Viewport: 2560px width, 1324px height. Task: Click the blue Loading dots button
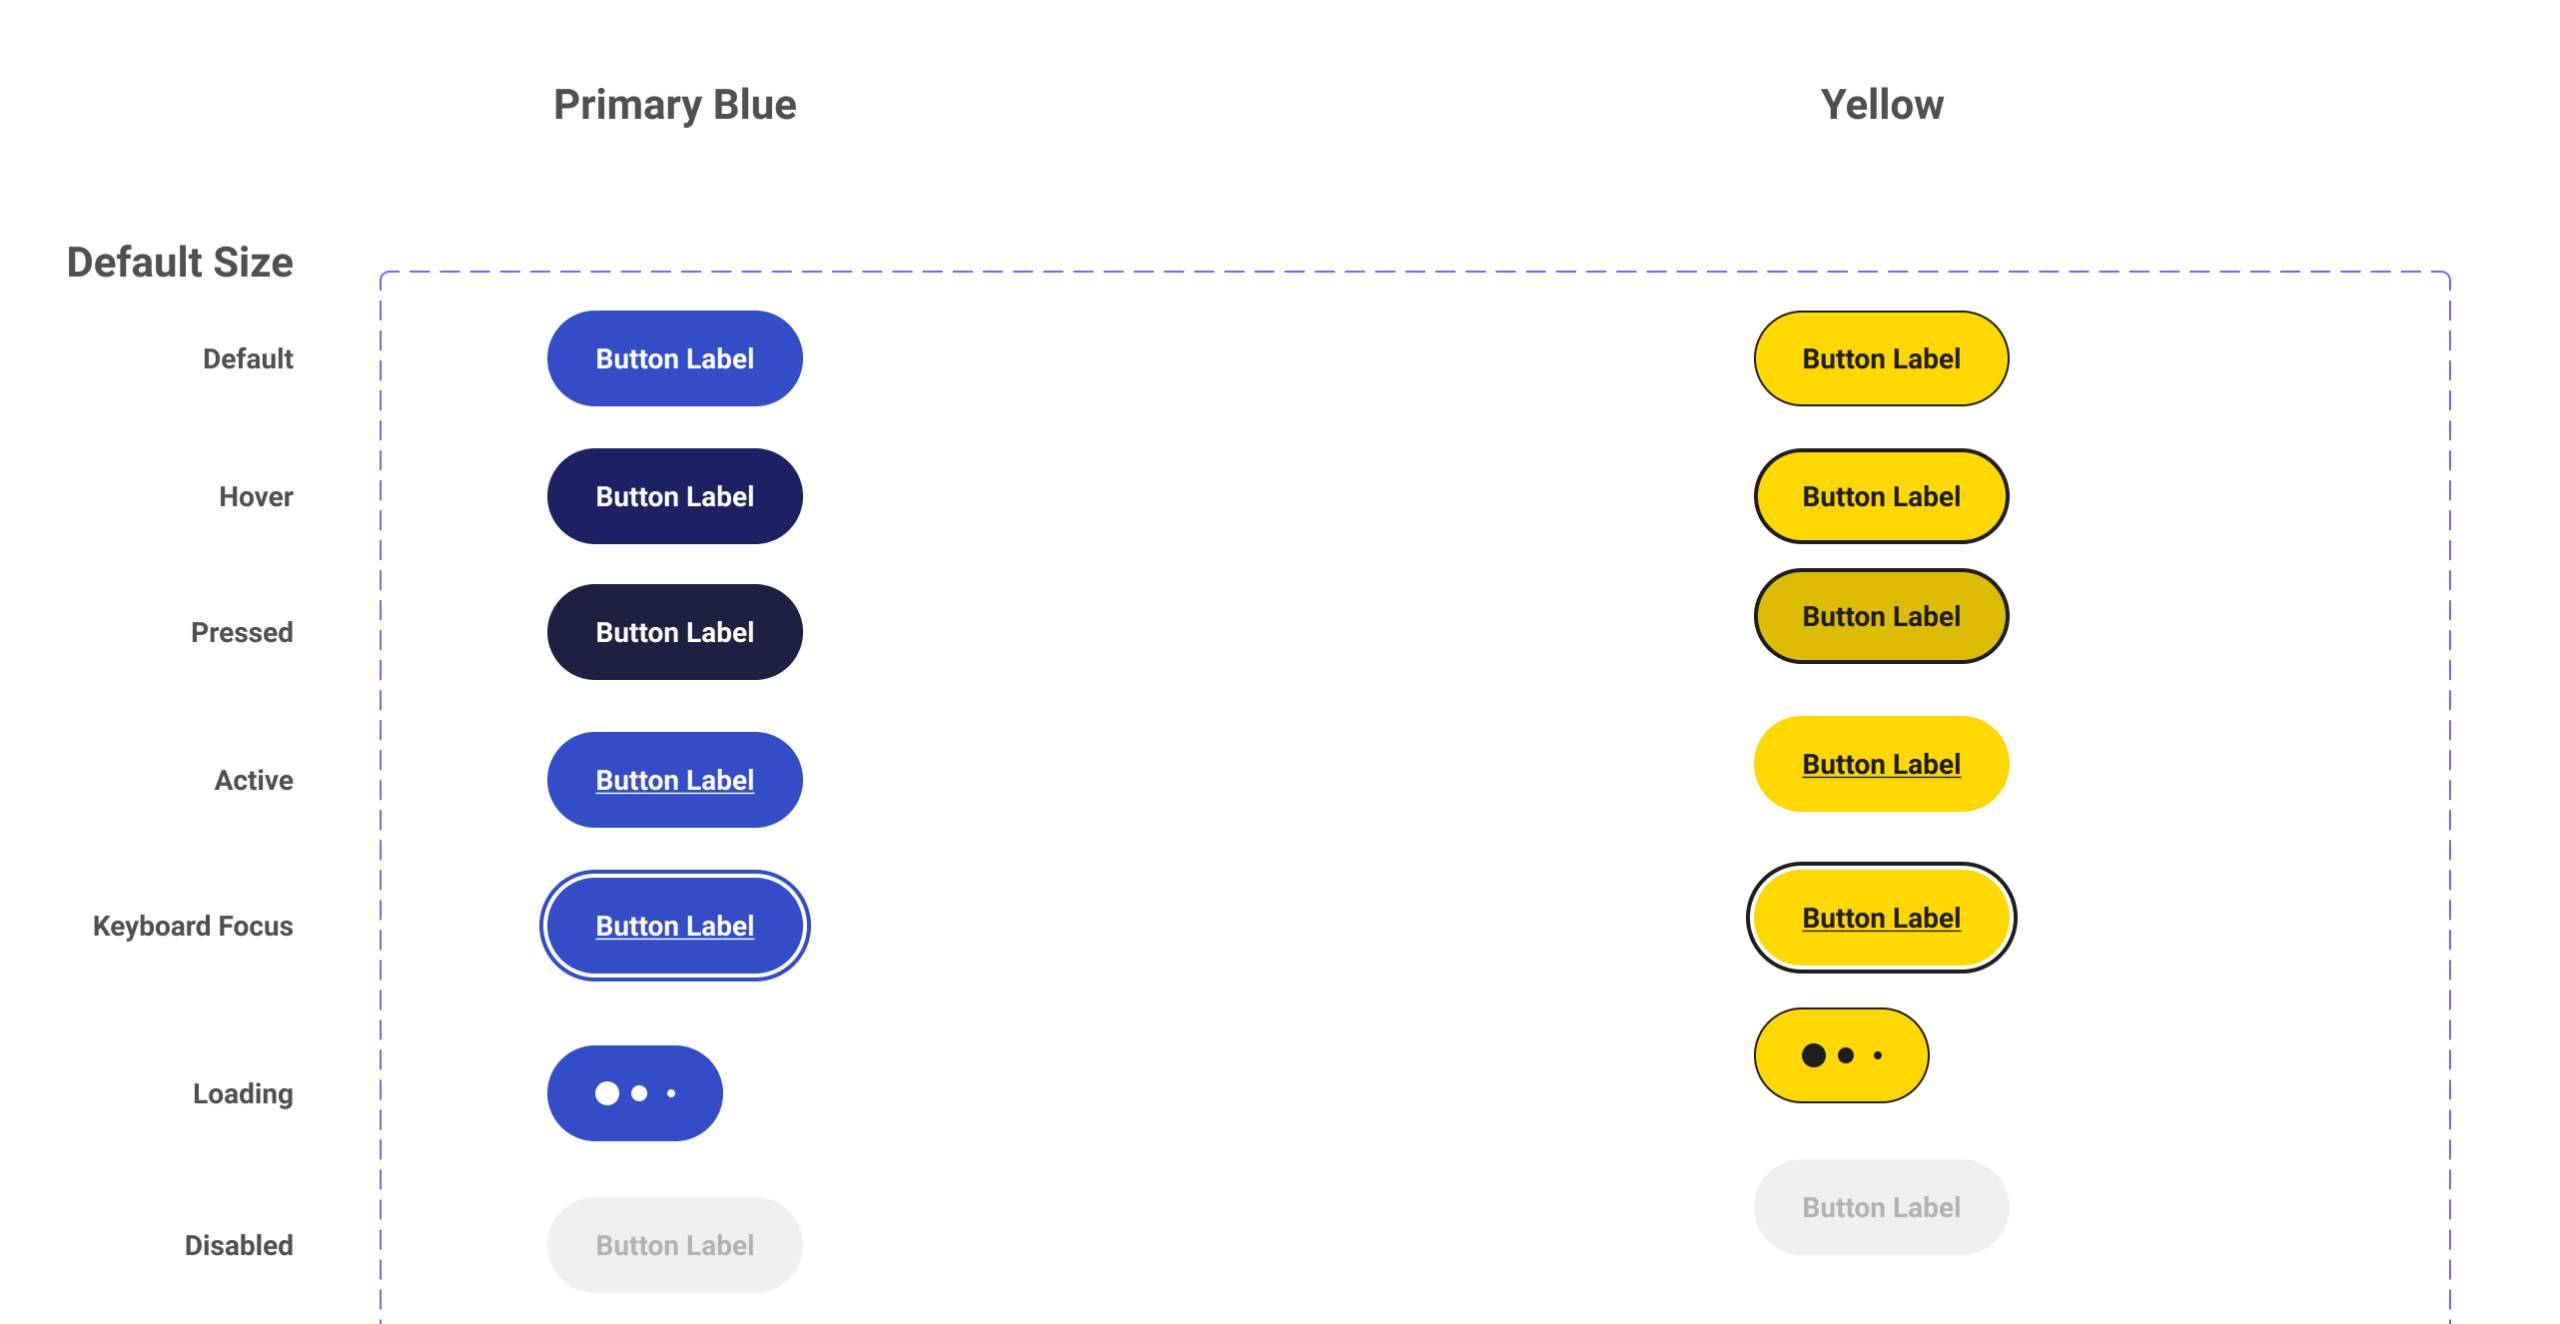click(634, 1093)
